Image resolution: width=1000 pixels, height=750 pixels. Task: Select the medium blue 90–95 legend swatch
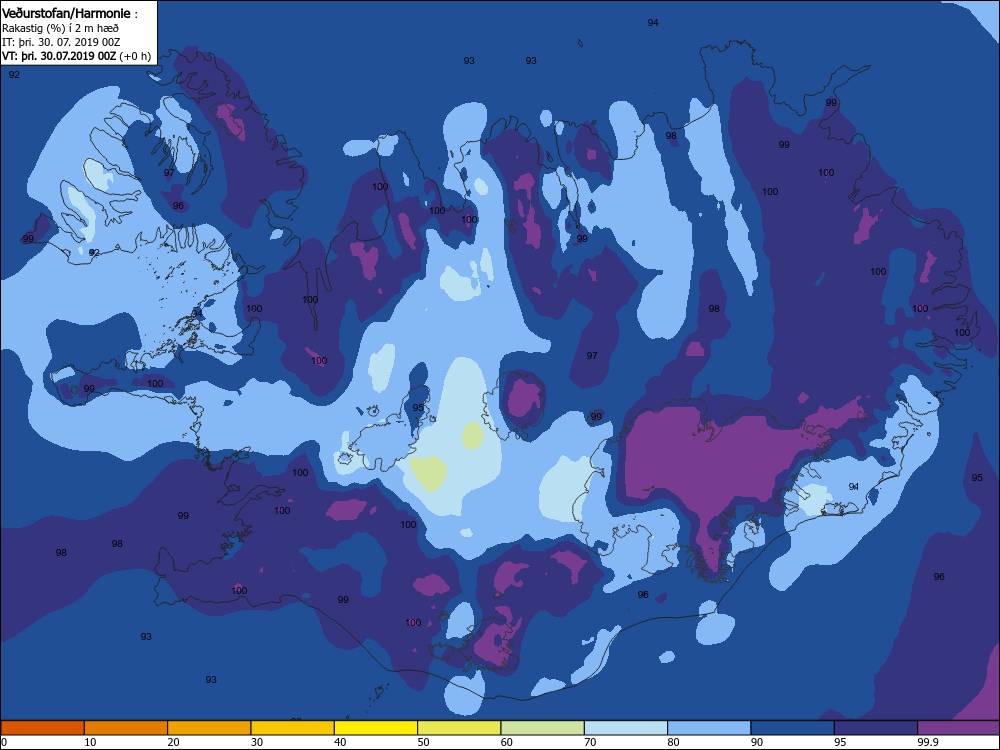[793, 728]
